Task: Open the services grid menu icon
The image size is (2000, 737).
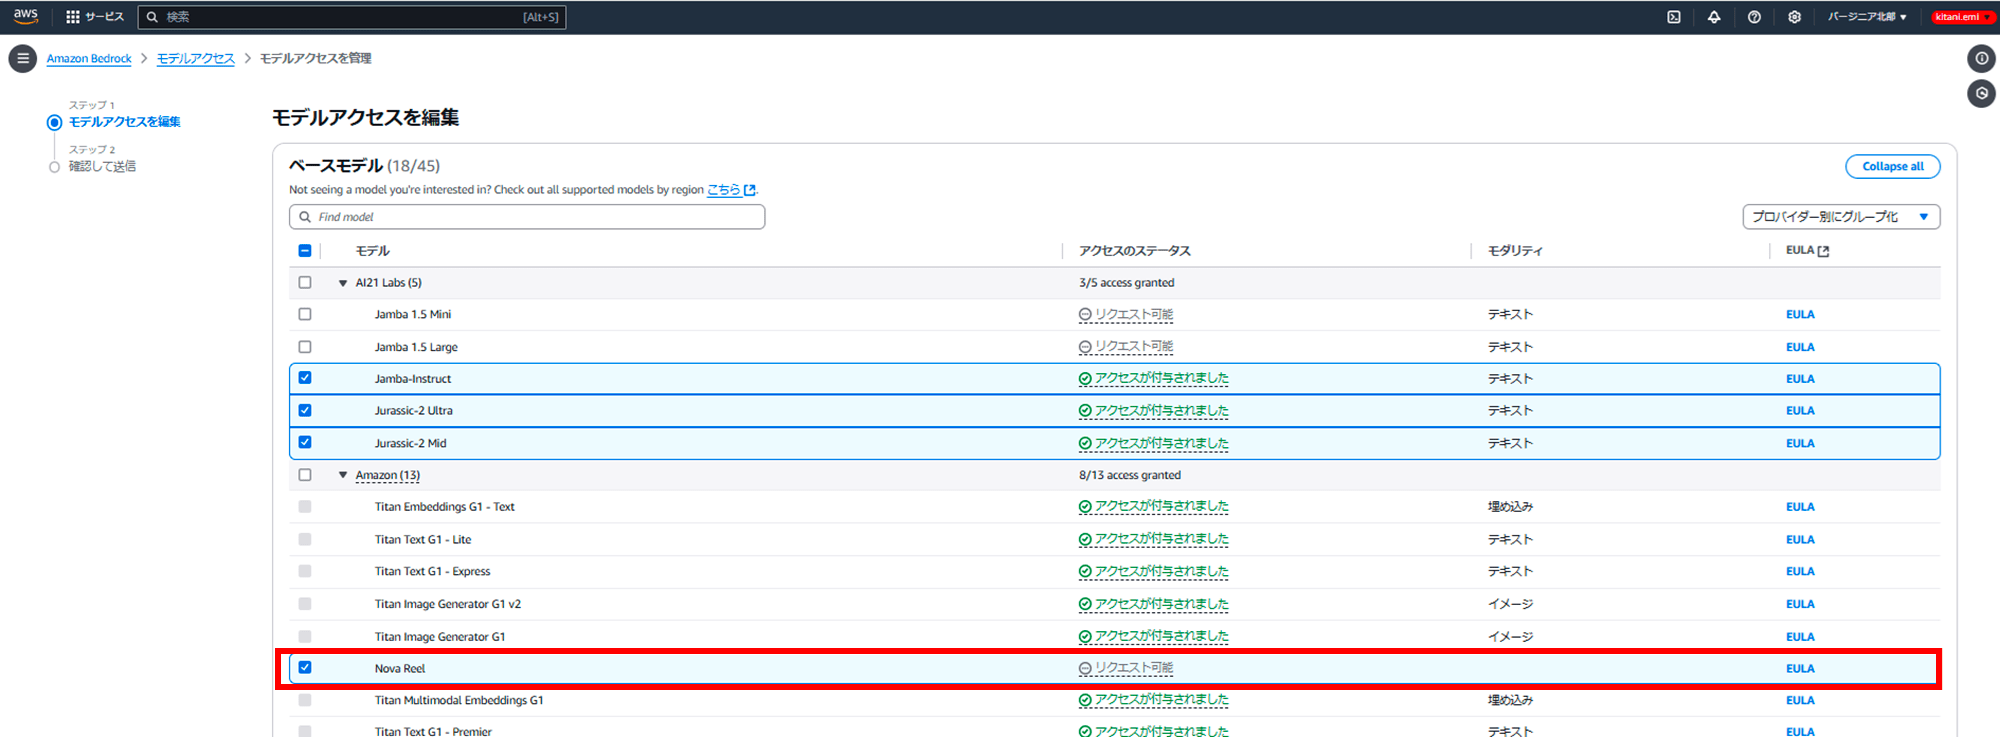Action: tap(72, 17)
